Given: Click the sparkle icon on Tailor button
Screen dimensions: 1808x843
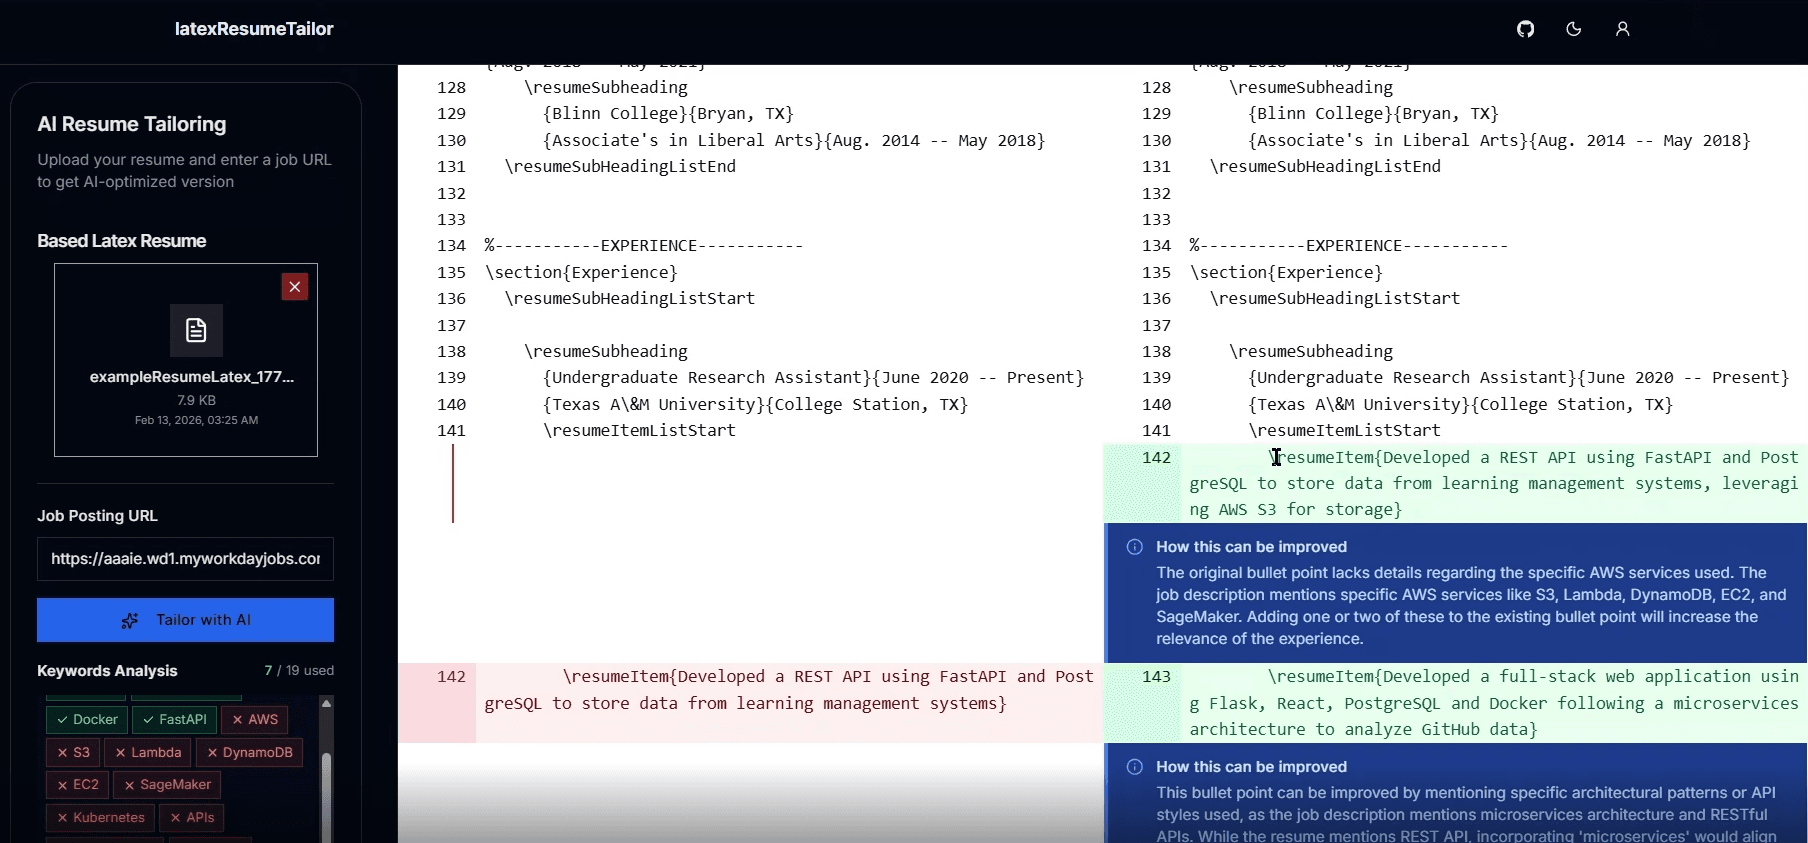Looking at the screenshot, I should click(x=130, y=621).
